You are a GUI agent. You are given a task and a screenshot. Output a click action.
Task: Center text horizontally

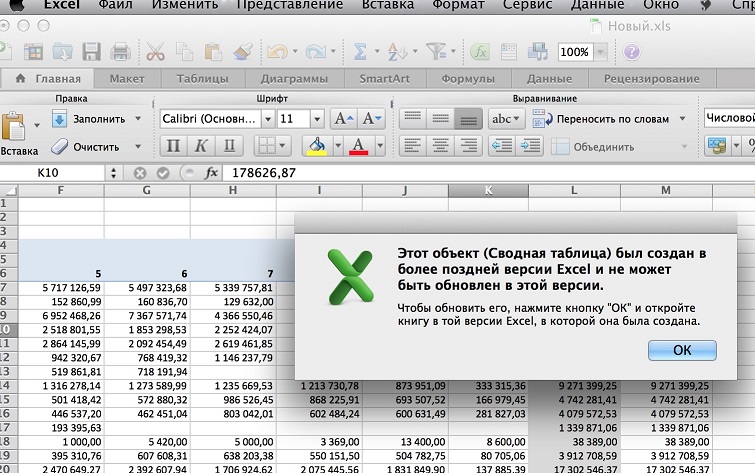click(441, 146)
